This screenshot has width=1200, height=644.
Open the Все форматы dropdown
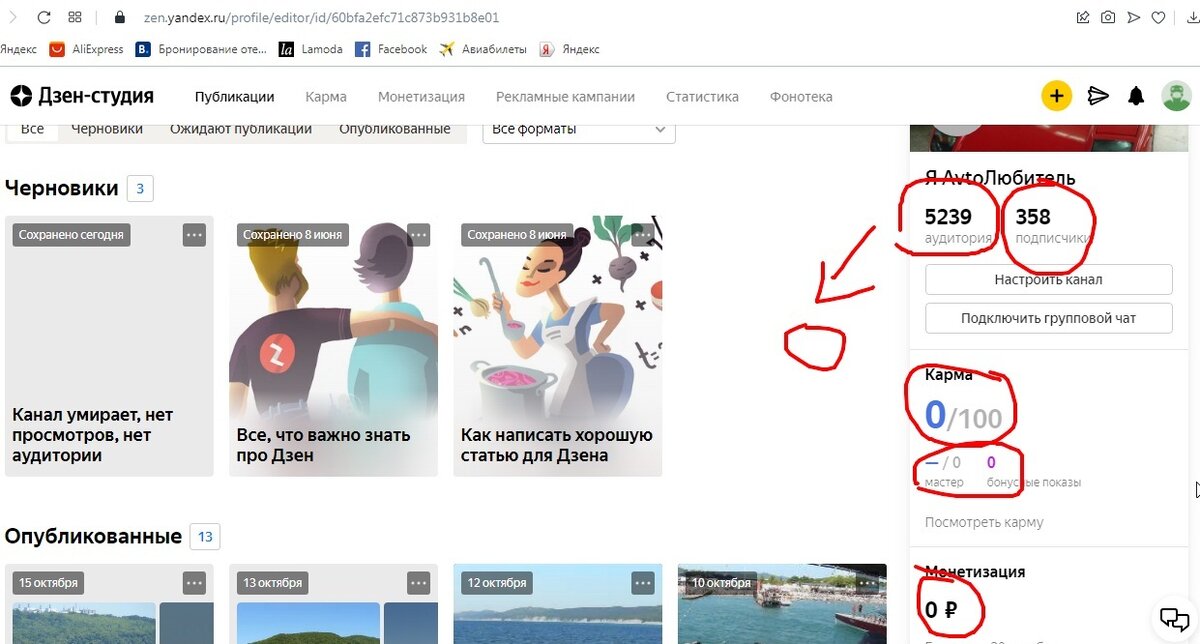(x=577, y=128)
